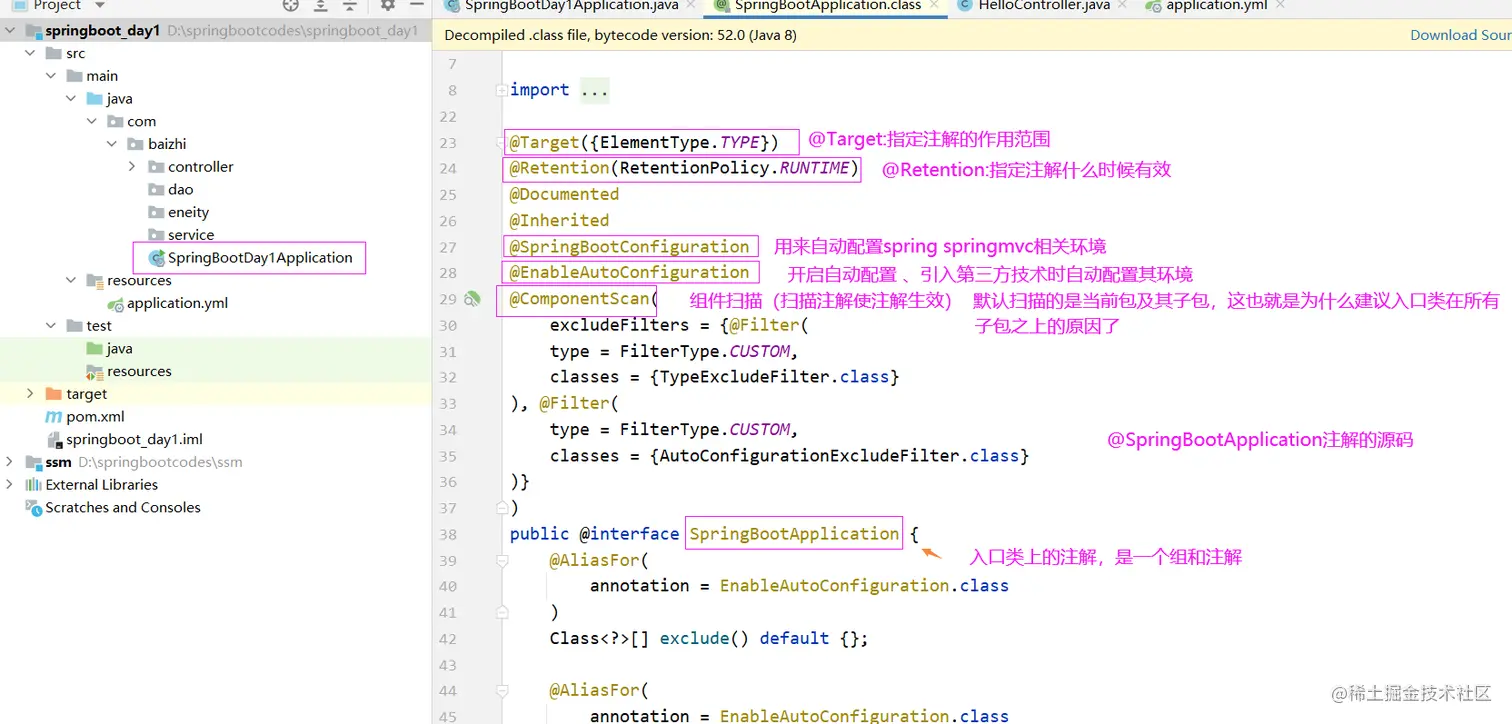Switch to application.yml tab
This screenshot has width=1512, height=724.
tap(1216, 5)
